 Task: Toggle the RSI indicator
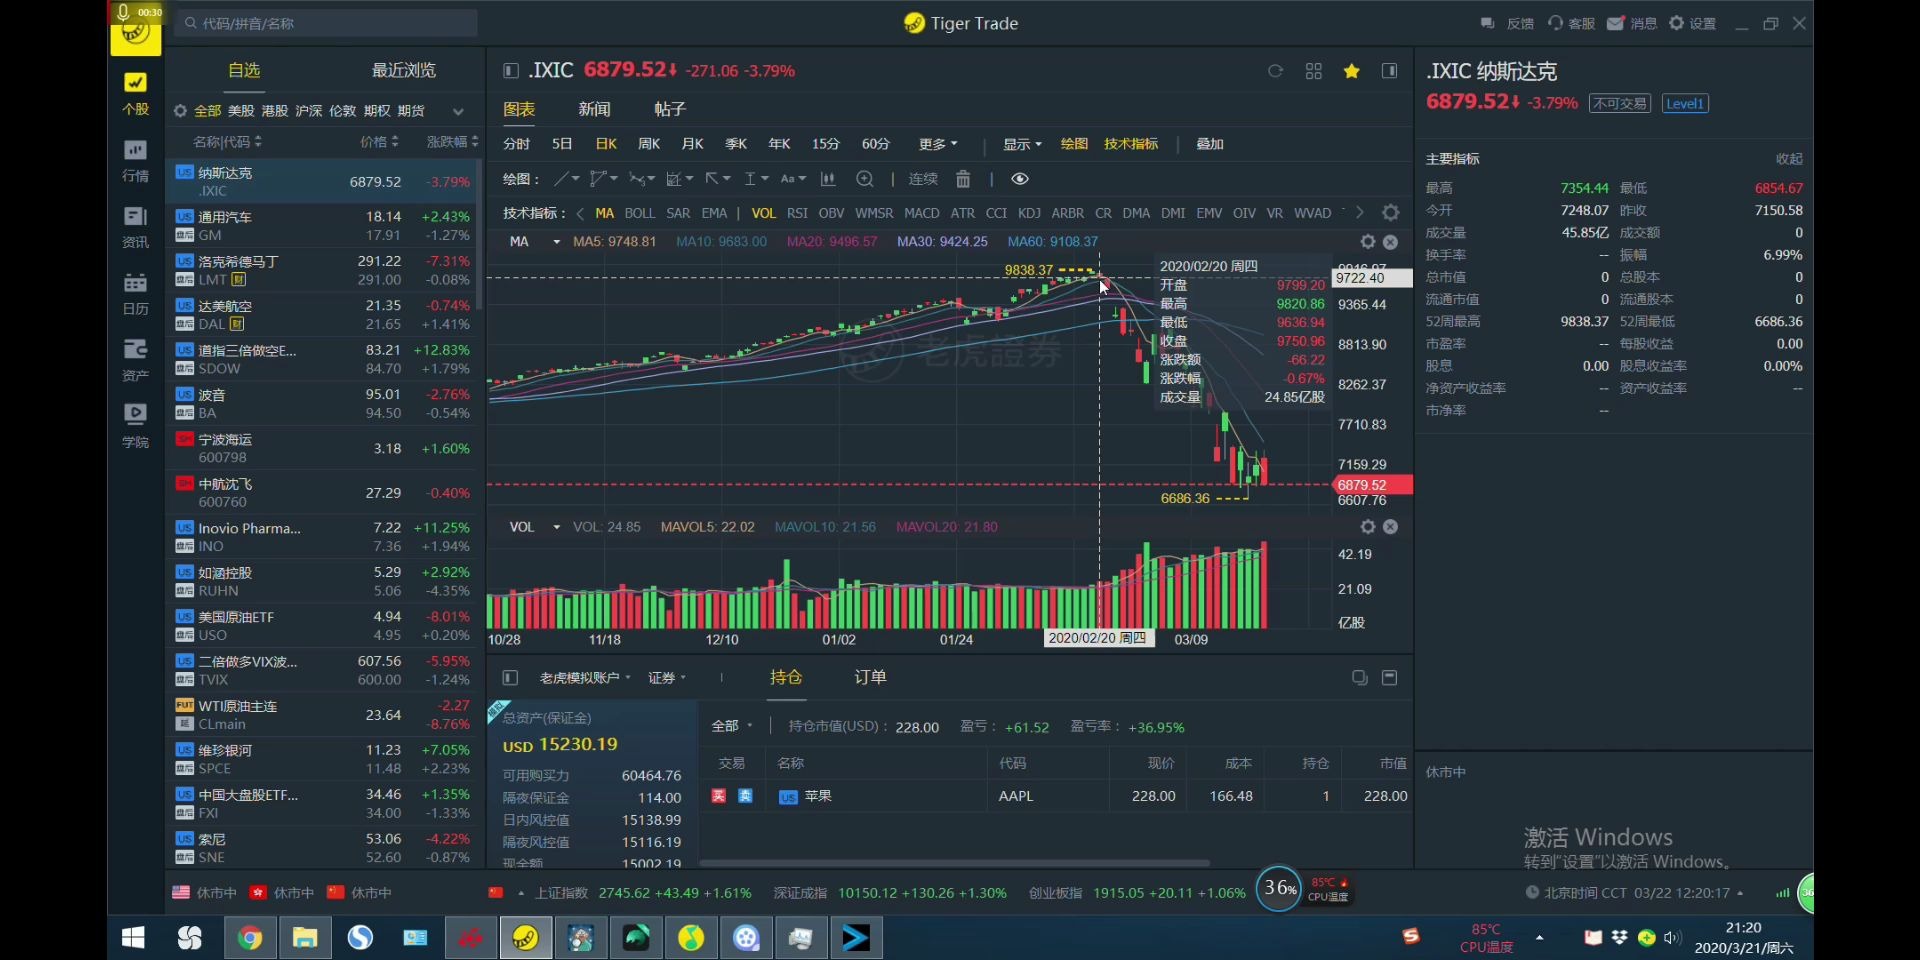coord(797,213)
